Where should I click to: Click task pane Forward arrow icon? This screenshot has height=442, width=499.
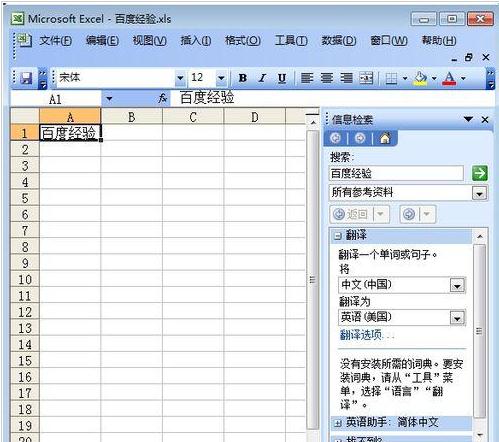click(360, 138)
